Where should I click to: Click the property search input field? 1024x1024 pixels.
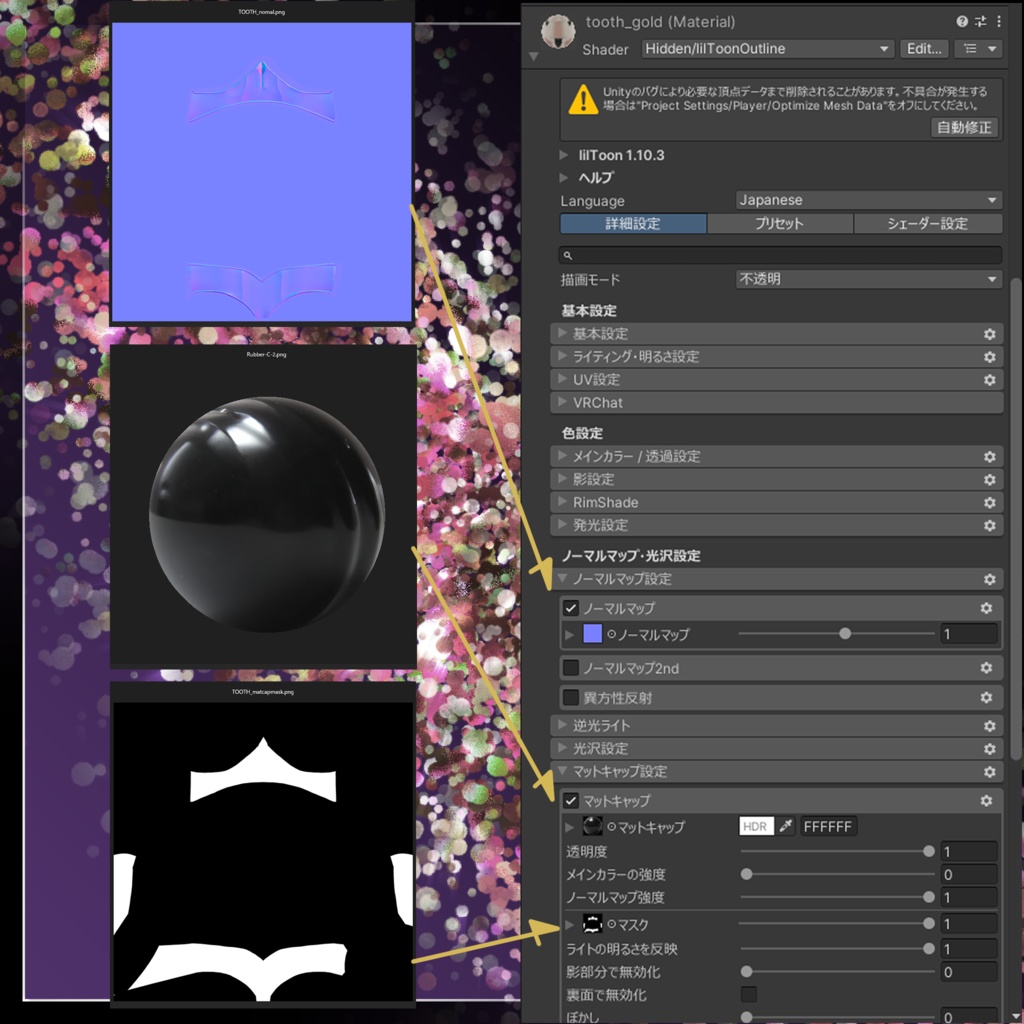pyautogui.click(x=780, y=255)
